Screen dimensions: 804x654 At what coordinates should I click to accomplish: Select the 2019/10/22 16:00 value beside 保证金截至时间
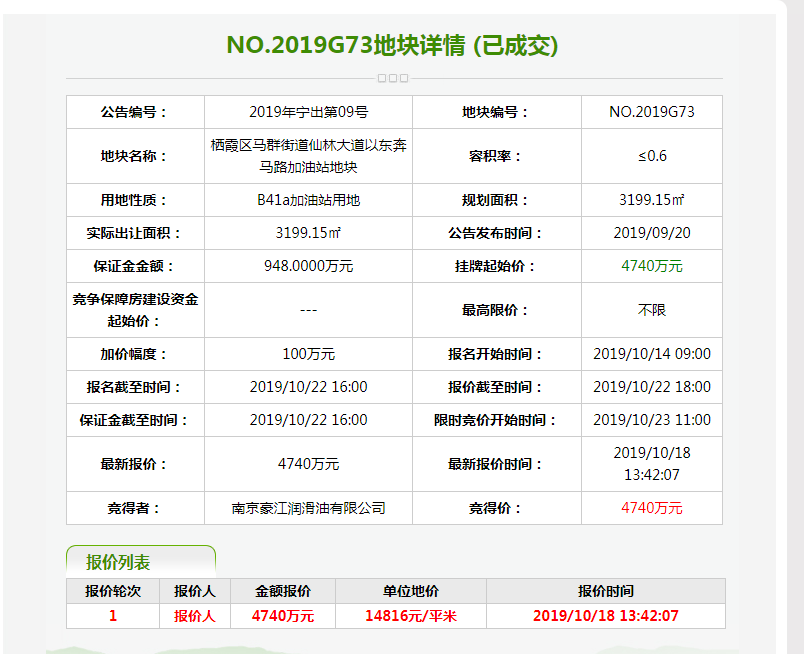point(309,420)
